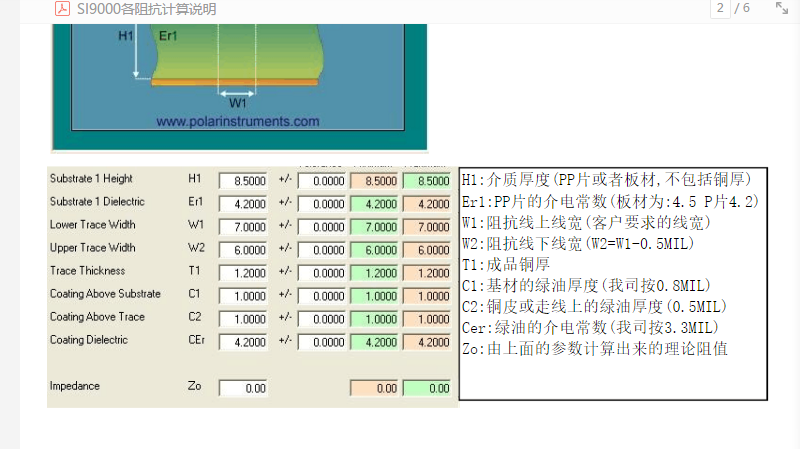Click the Impedance label

pos(74,386)
